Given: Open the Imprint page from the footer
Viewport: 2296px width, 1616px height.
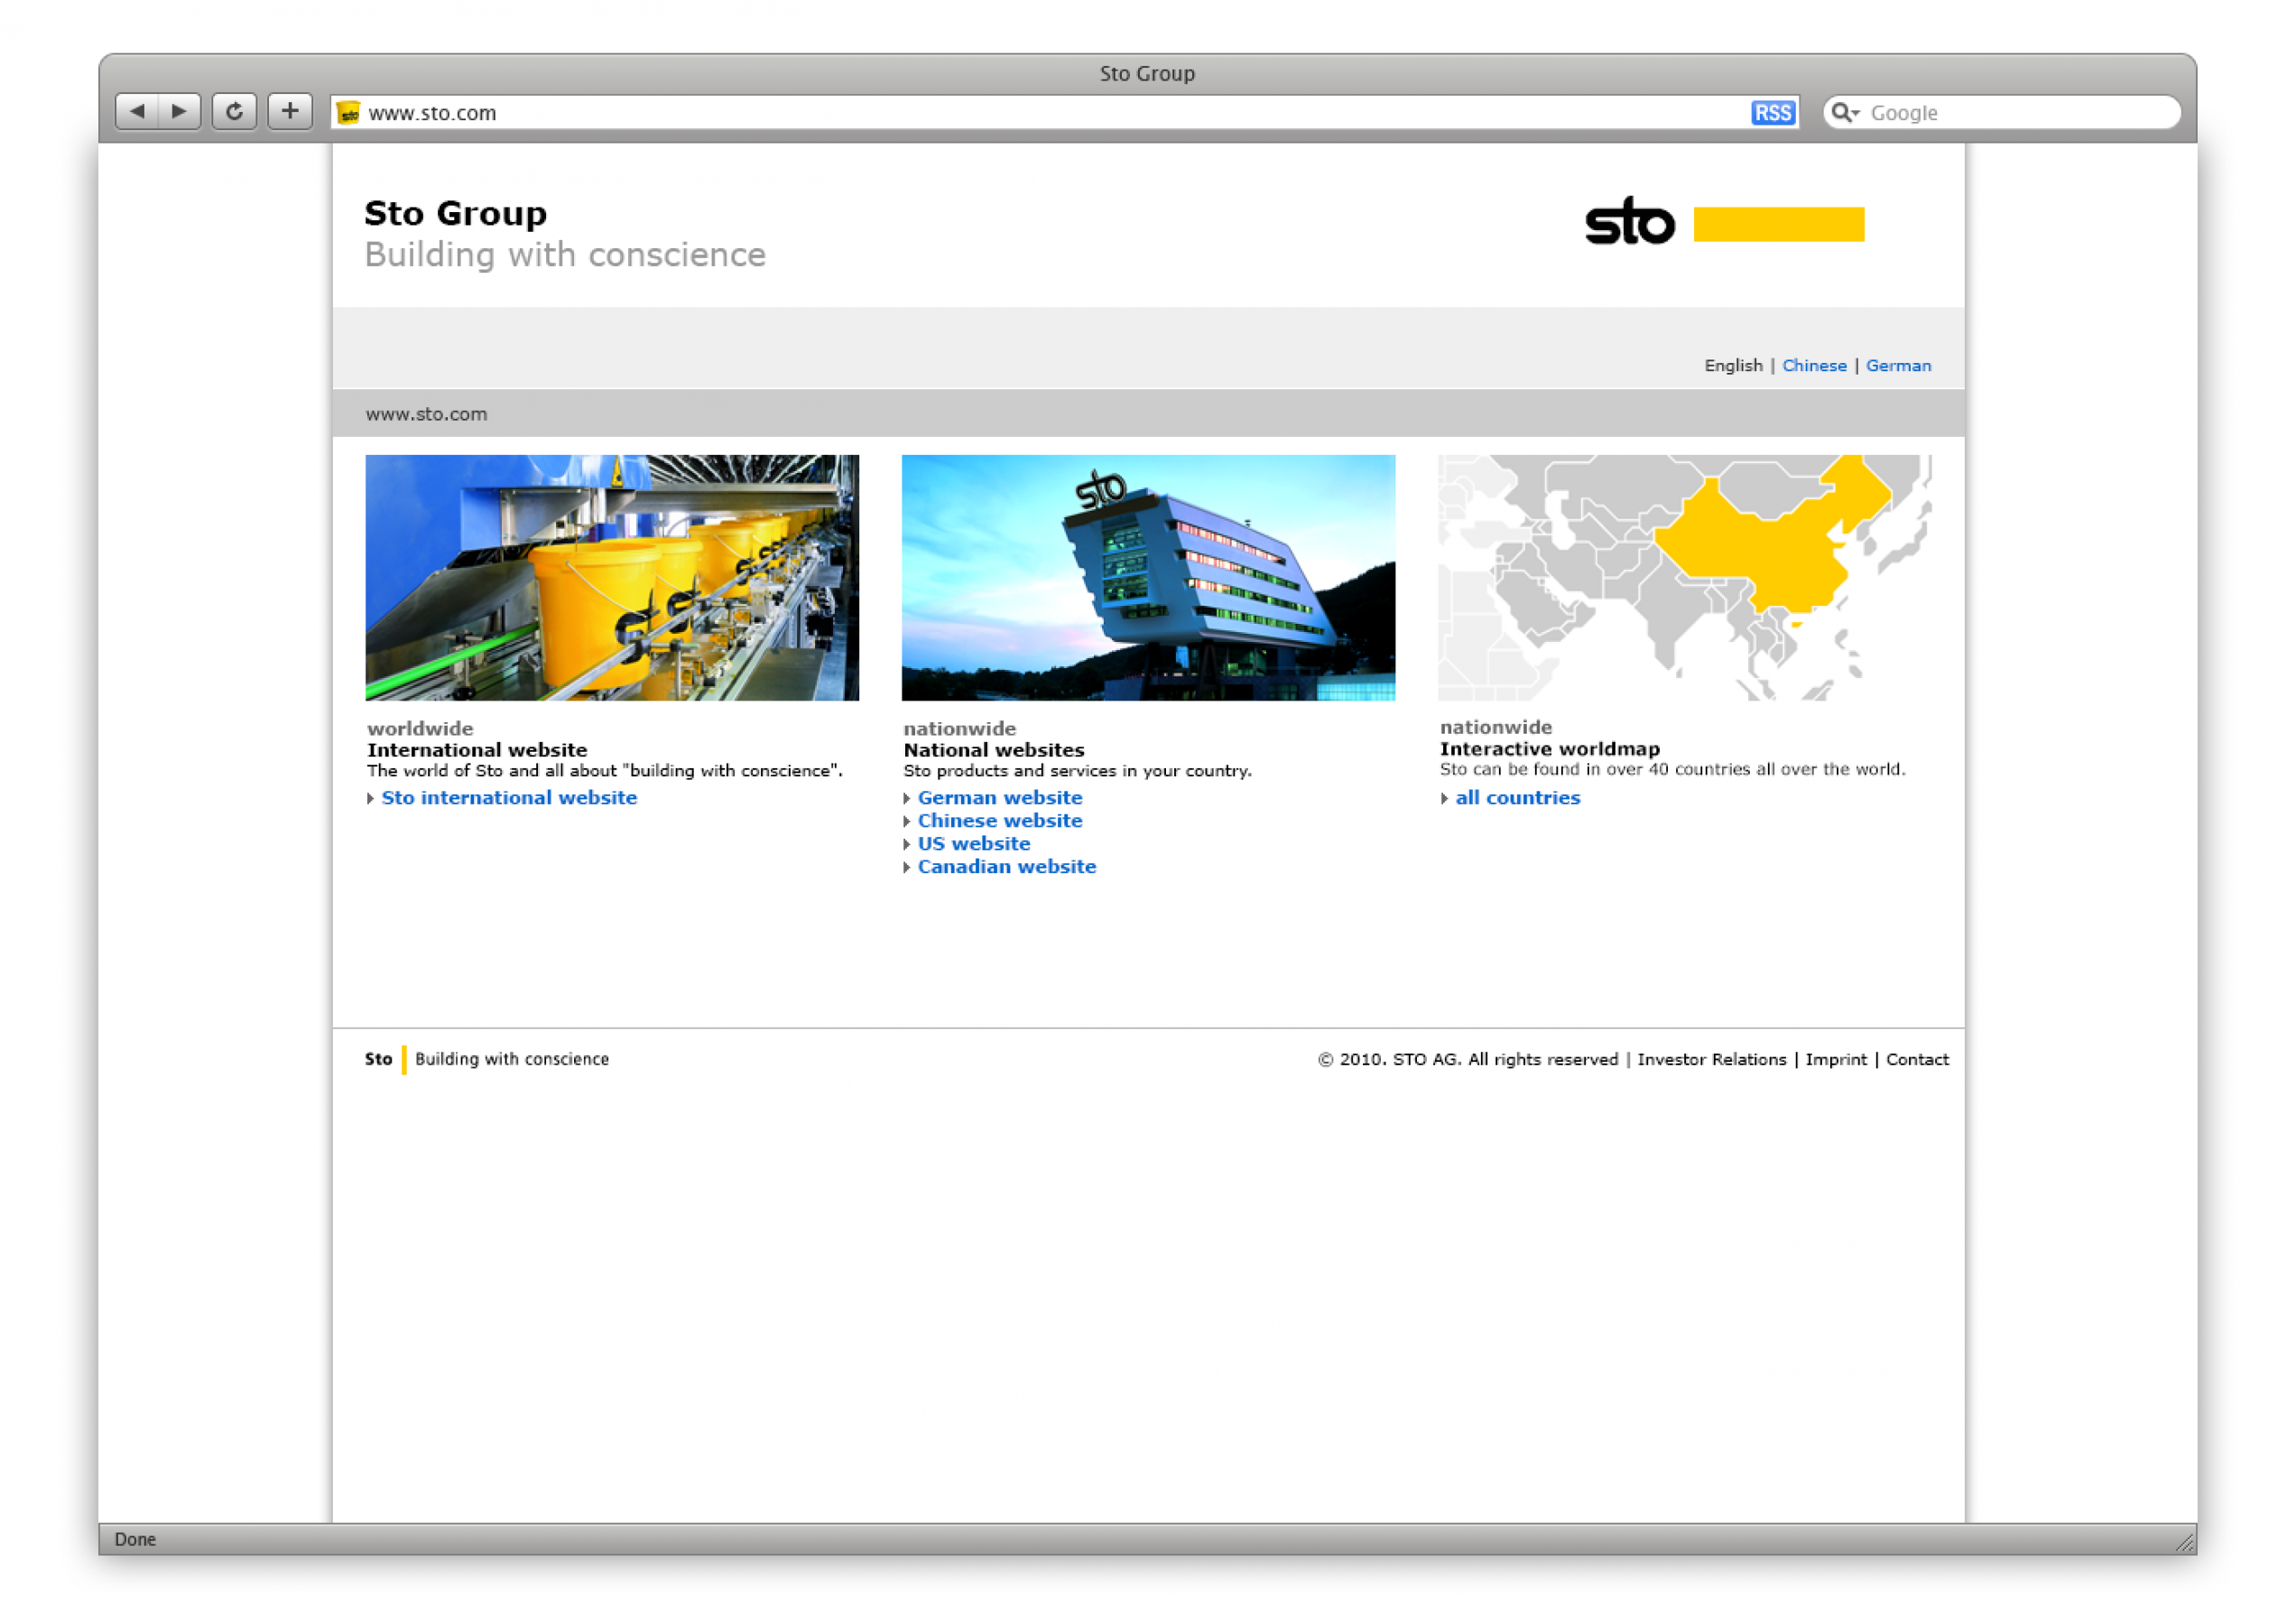Looking at the screenshot, I should (1836, 1059).
